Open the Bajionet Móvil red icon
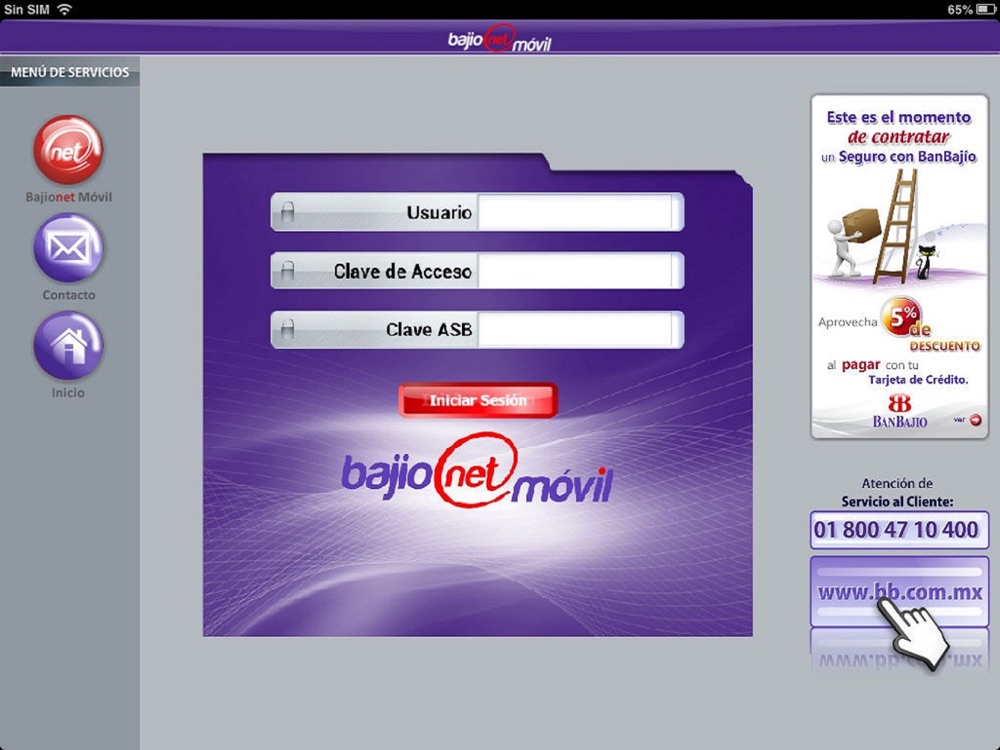The image size is (1000, 750). (68, 150)
